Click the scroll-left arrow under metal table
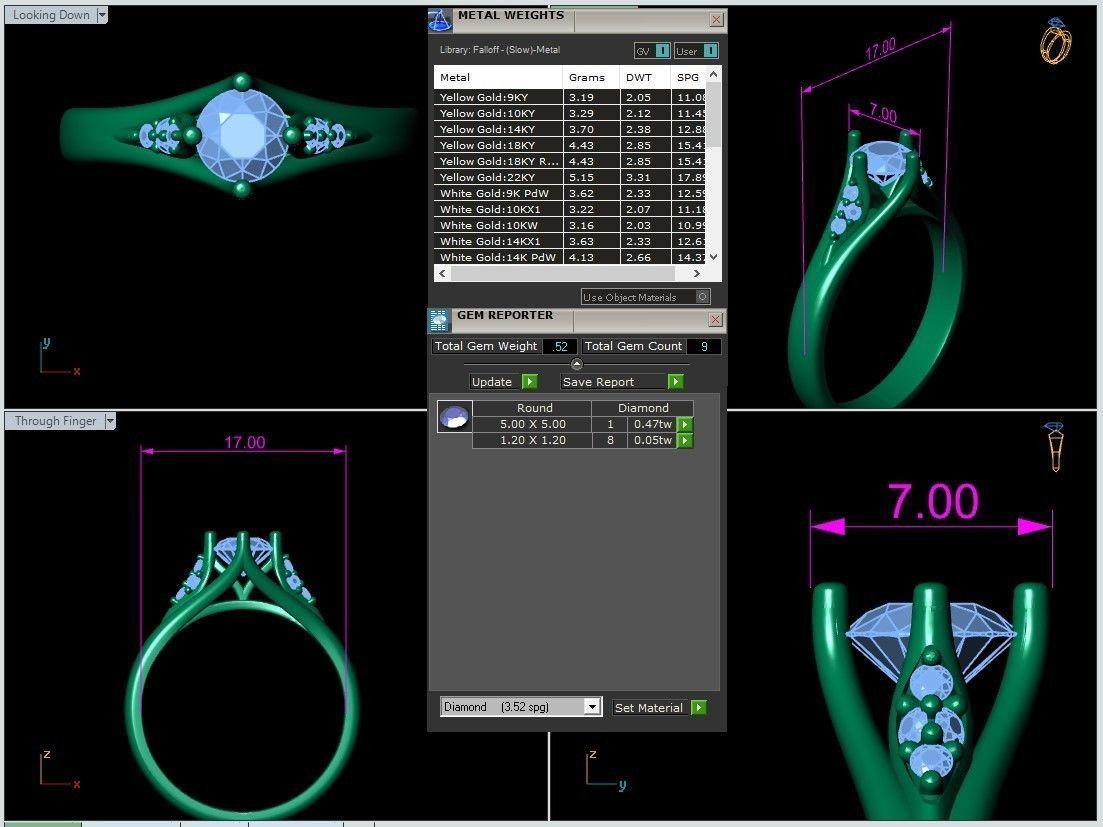 pyautogui.click(x=442, y=273)
